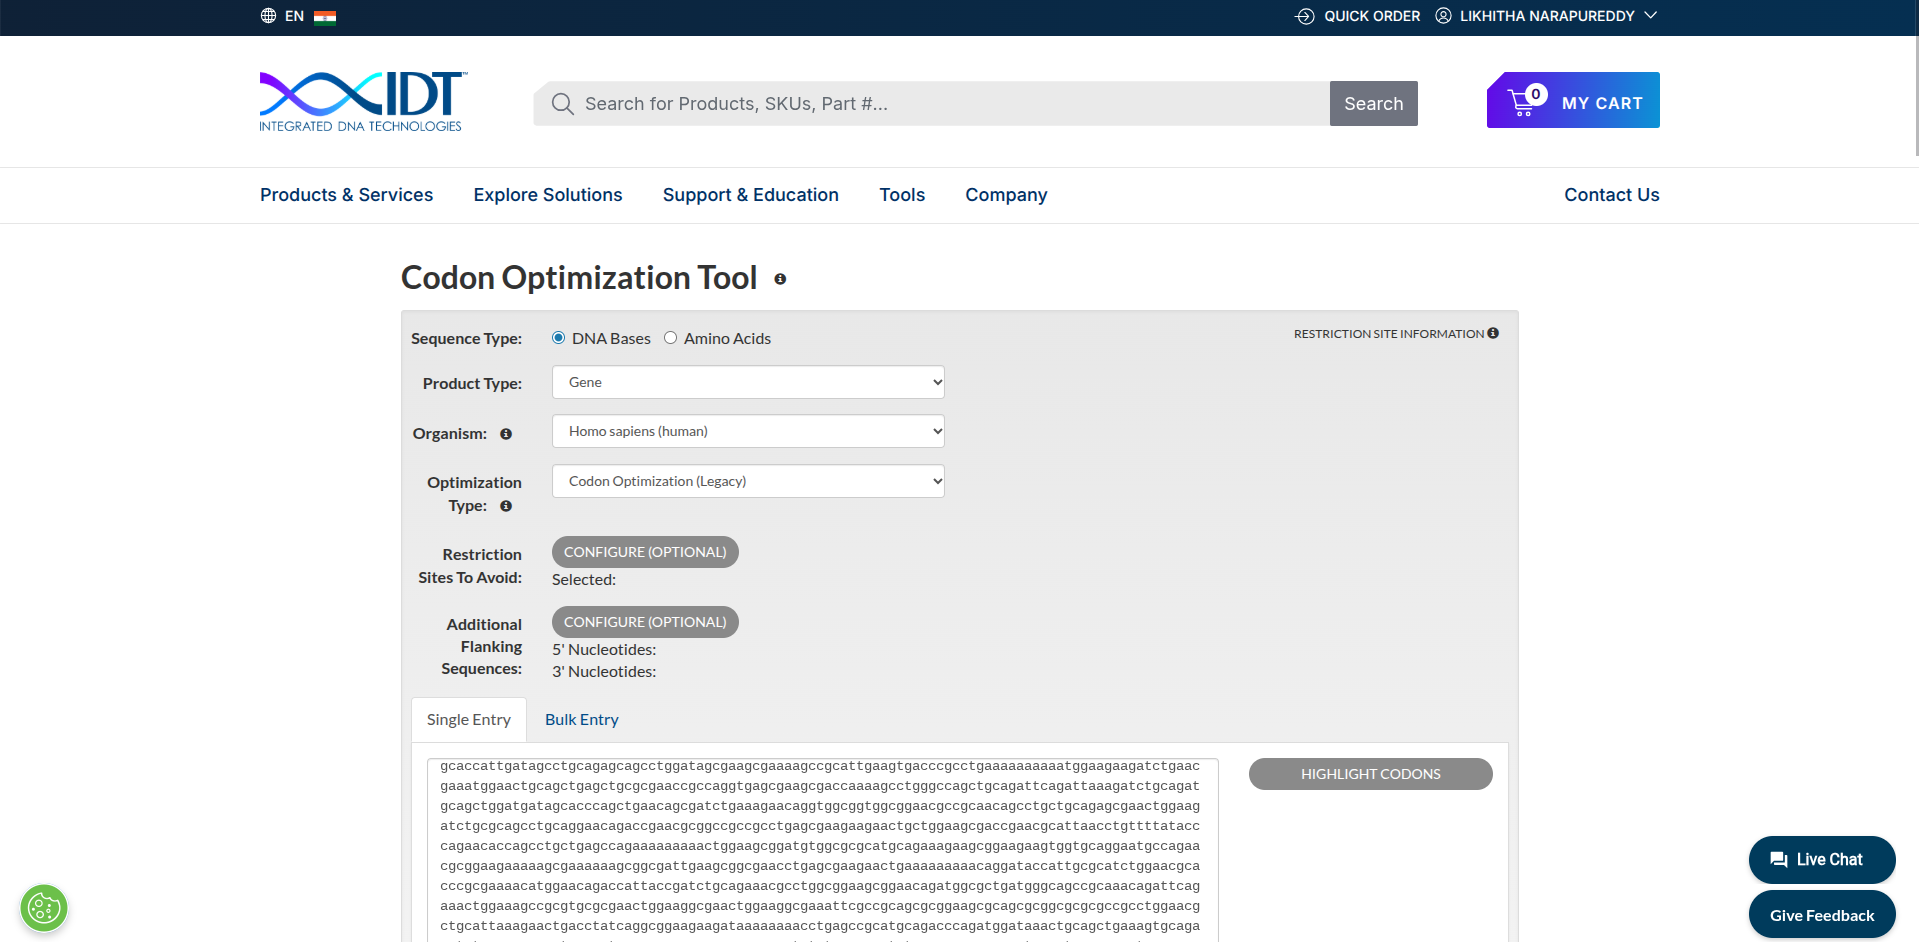Image resolution: width=1919 pixels, height=942 pixels.
Task: Expand the Optimization Type dropdown
Action: [x=747, y=481]
